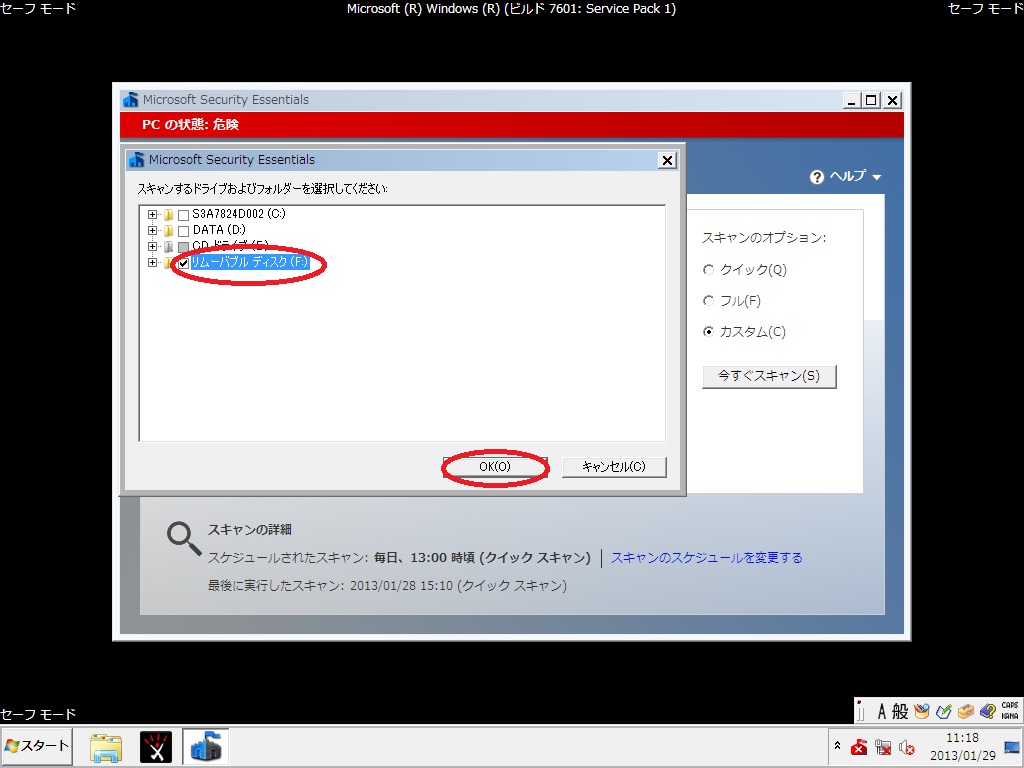1024x768 pixels.
Task: Click the Security Essentials main window title icon
Action: (131, 100)
